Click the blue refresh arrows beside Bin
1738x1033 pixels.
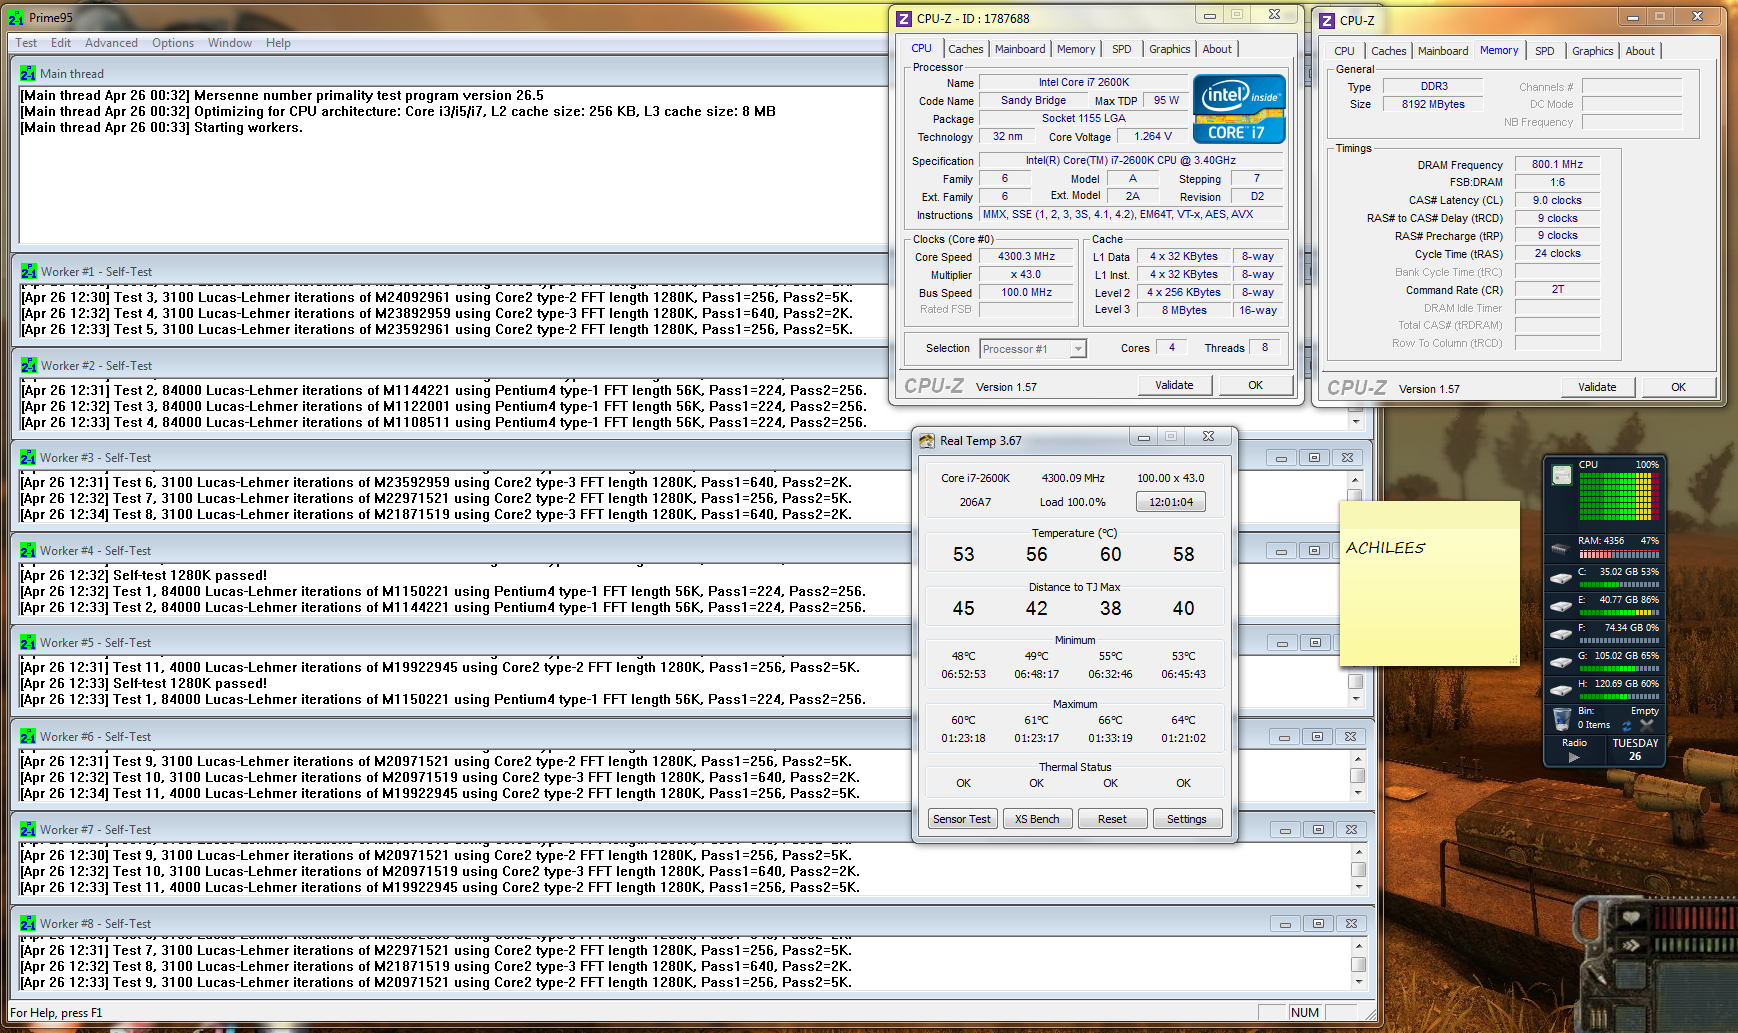tap(1627, 725)
